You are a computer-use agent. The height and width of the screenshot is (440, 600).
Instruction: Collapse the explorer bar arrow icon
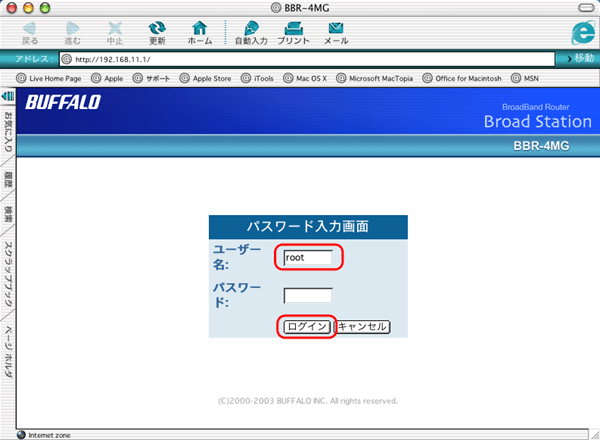[8, 96]
